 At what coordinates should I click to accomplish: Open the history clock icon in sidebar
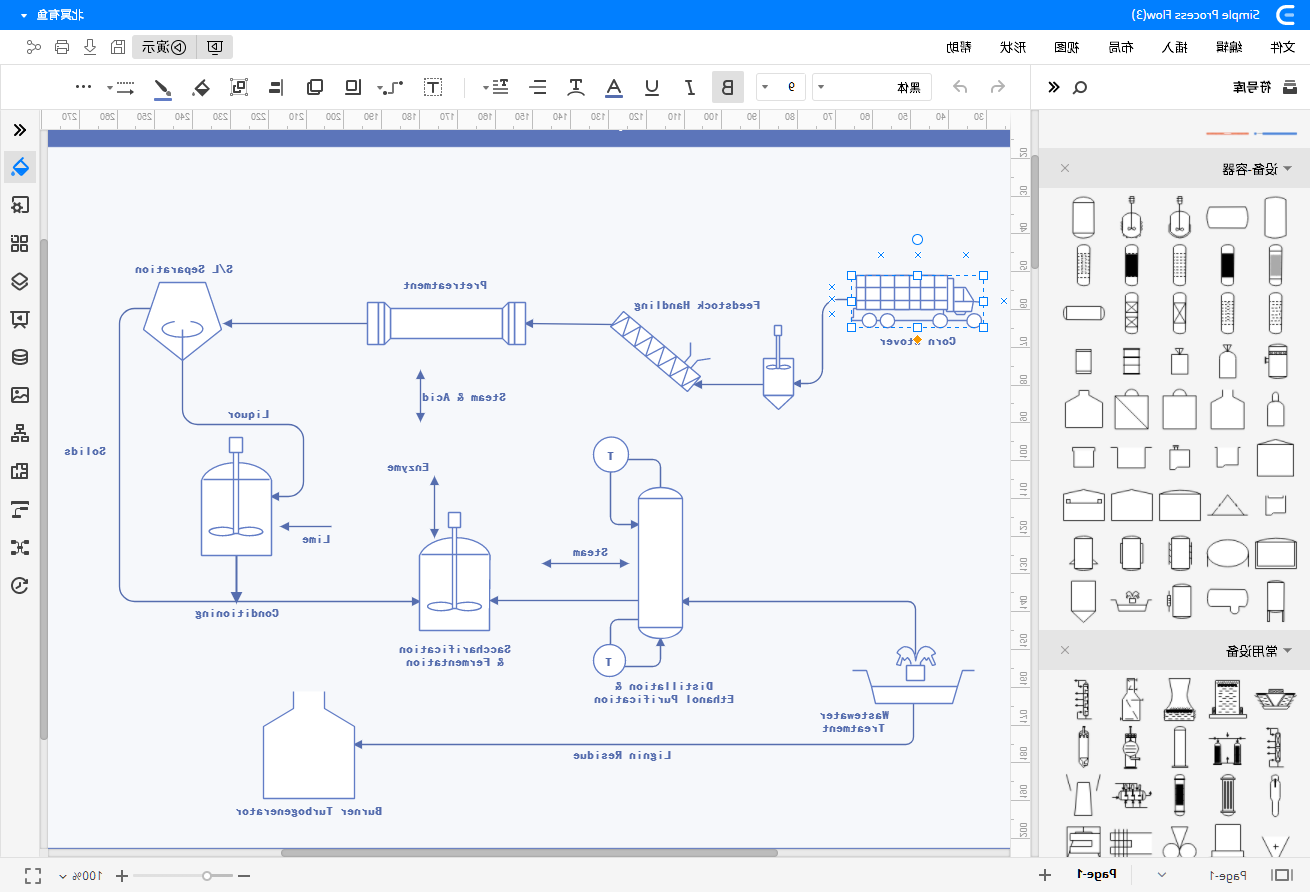[19, 585]
